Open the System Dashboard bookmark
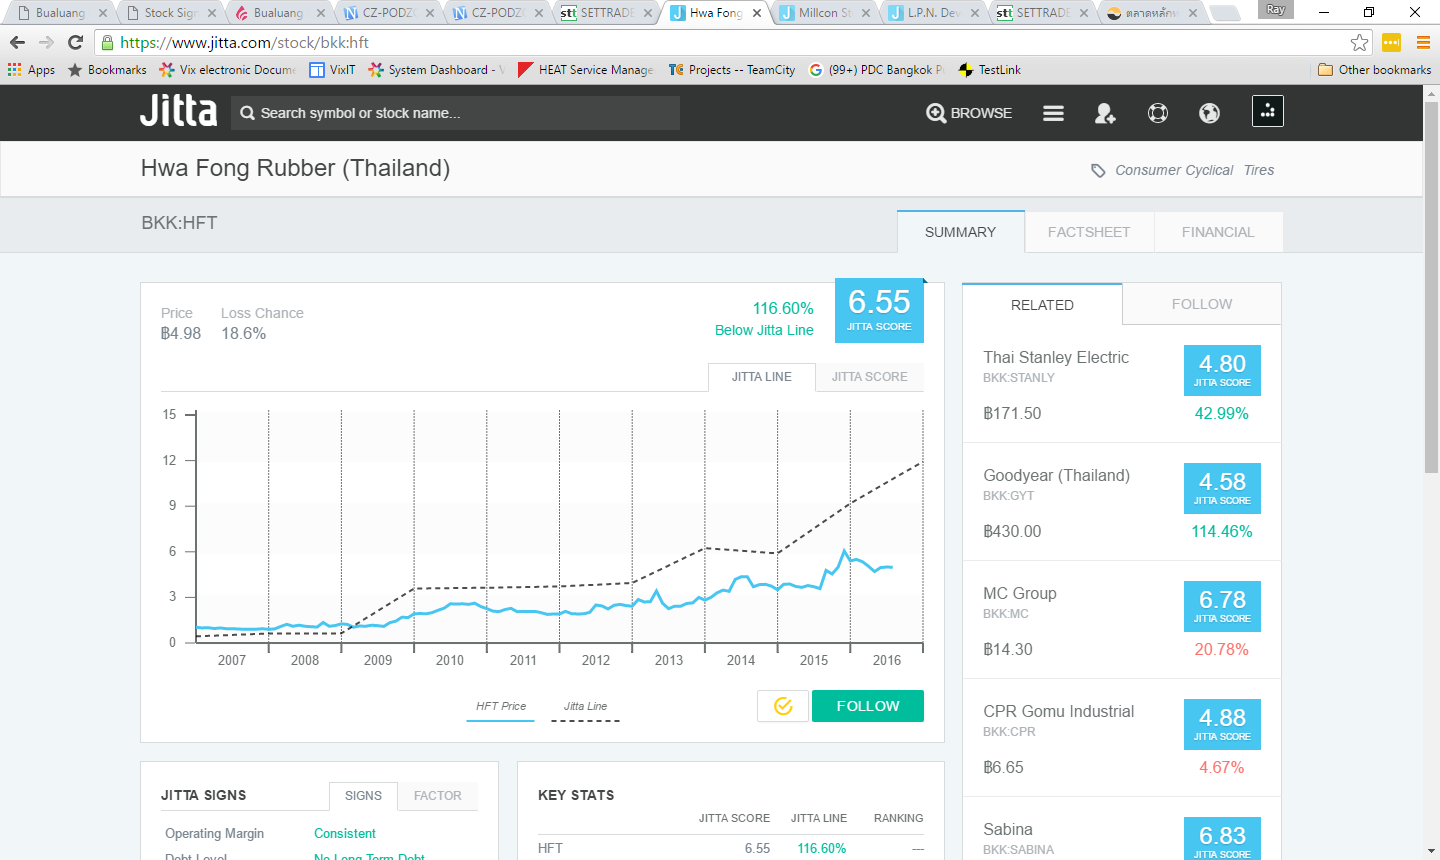1440x860 pixels. tap(436, 70)
